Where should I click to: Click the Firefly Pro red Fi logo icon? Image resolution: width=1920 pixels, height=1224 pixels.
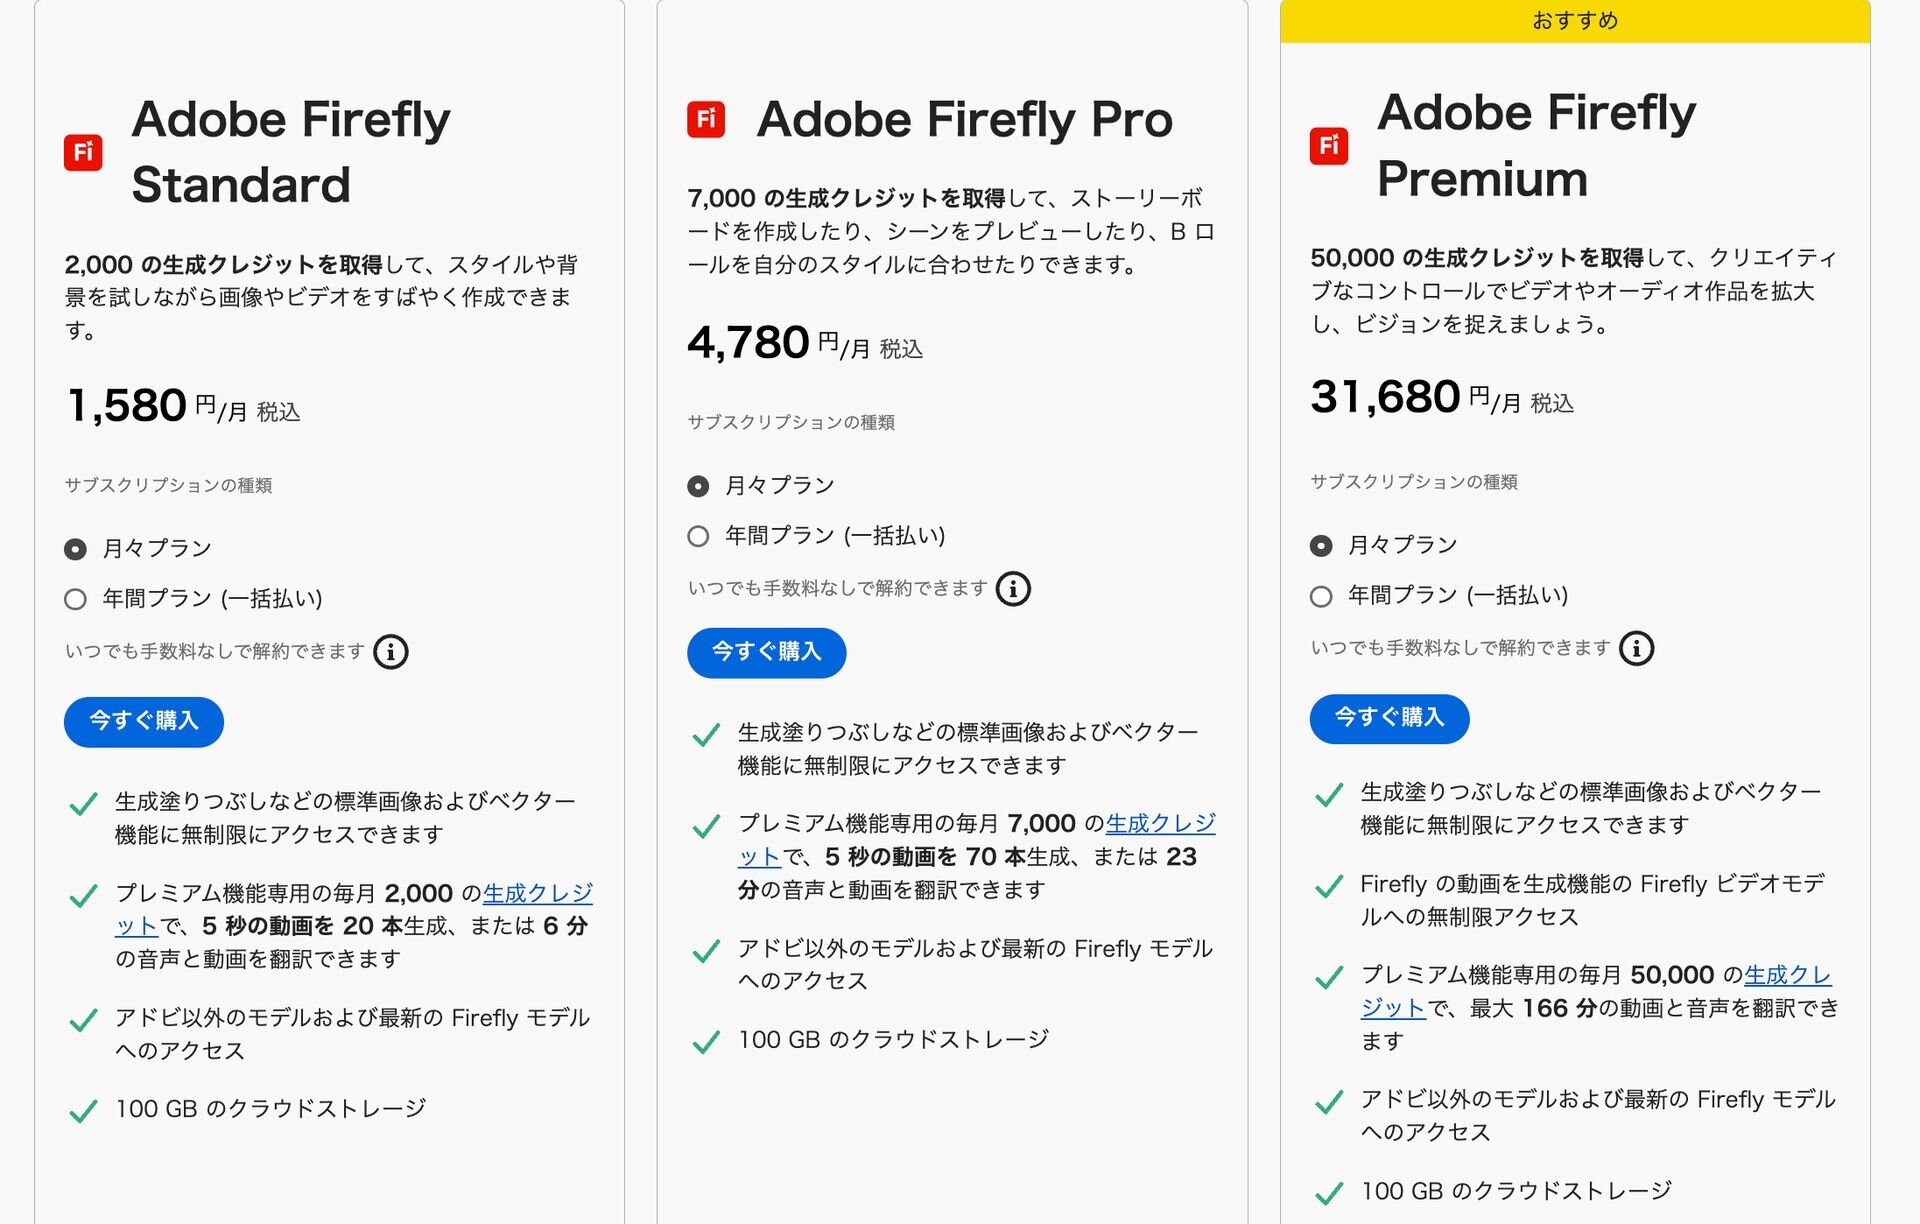click(x=706, y=119)
